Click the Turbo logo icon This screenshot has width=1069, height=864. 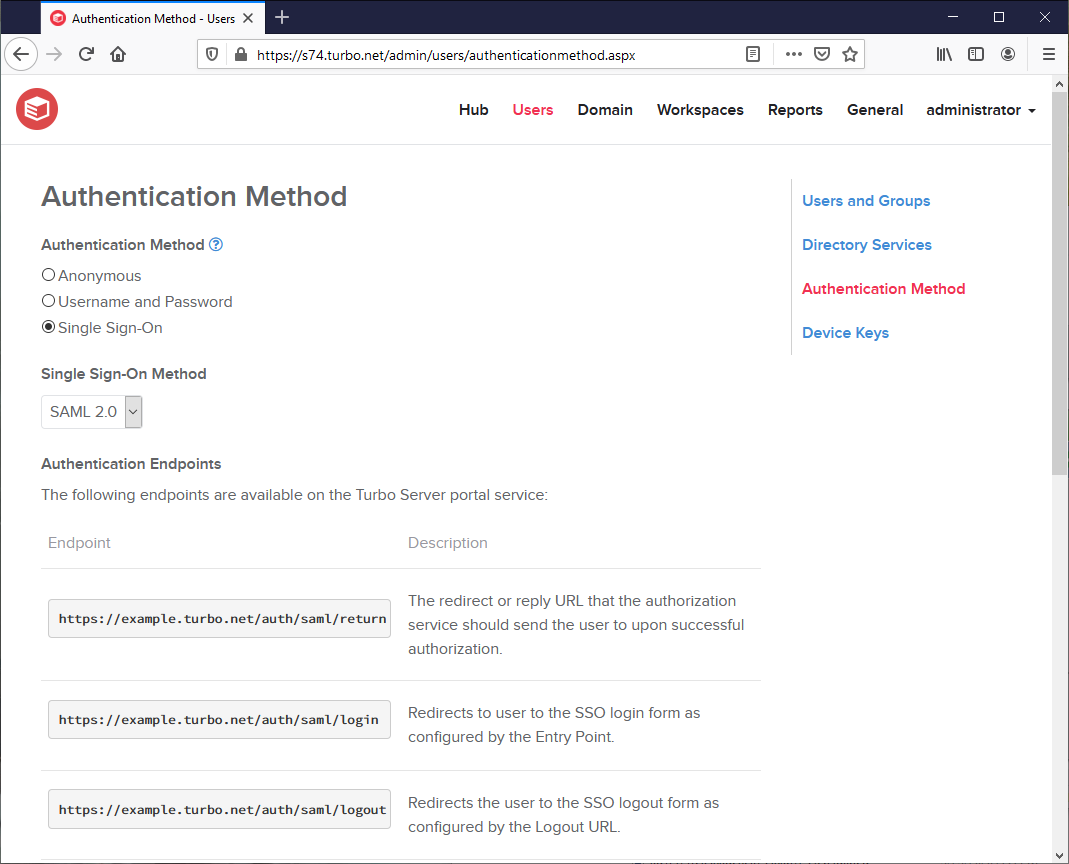point(36,109)
